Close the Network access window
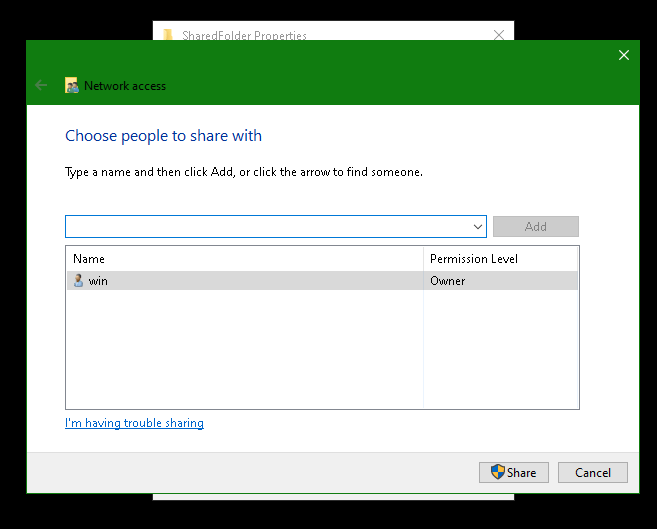The height and width of the screenshot is (529, 657). pyautogui.click(x=624, y=55)
